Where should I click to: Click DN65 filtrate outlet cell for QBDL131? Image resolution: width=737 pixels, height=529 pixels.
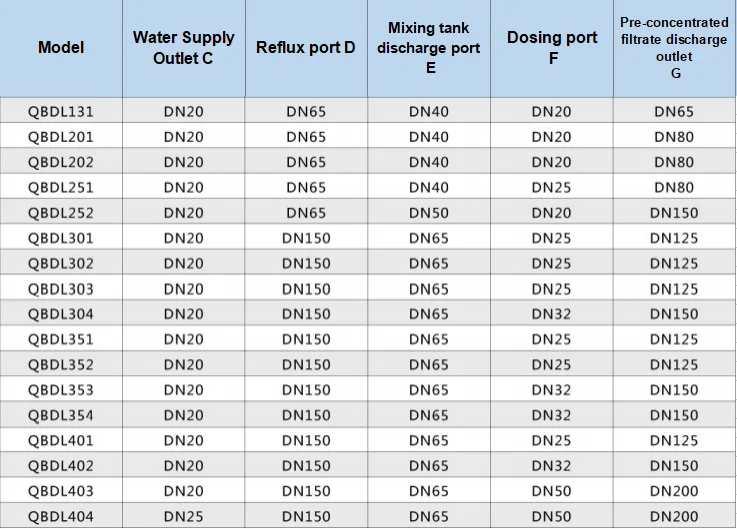(x=674, y=111)
